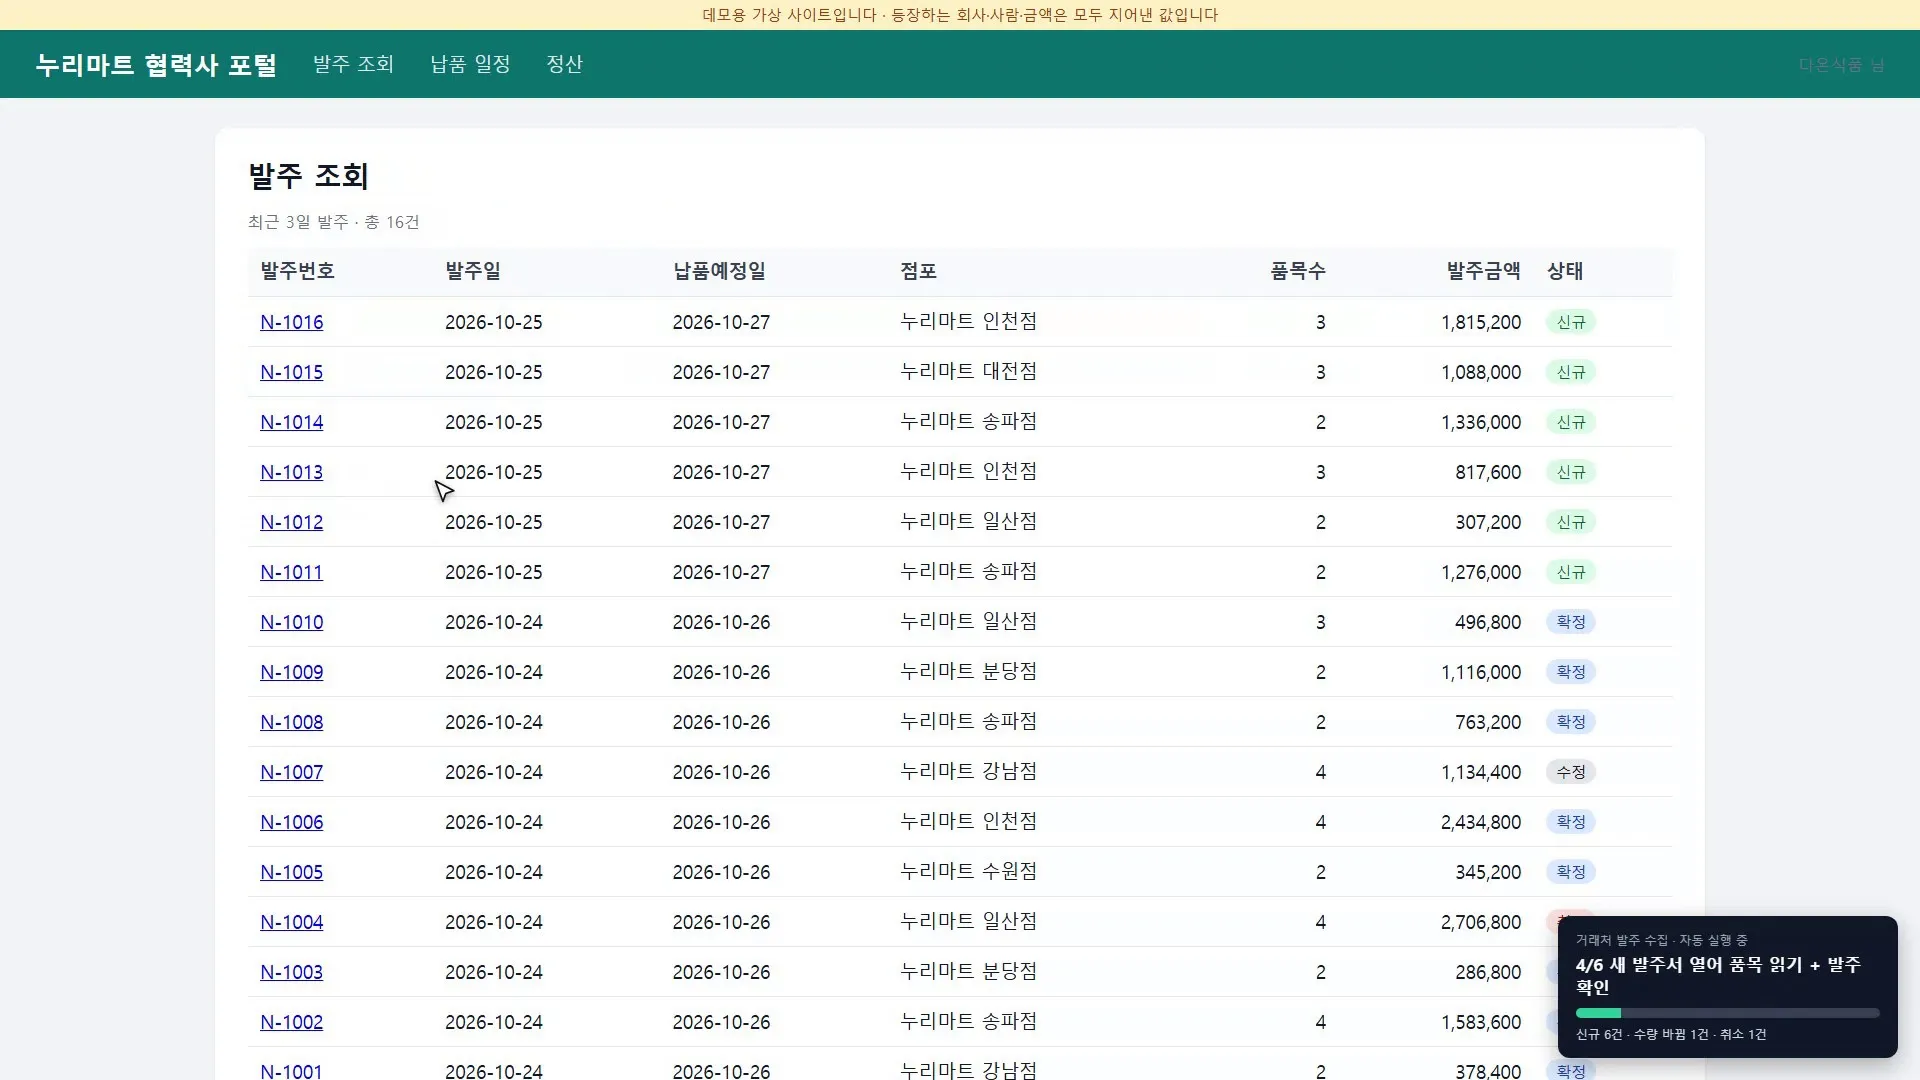Click the 발주번호 column header
This screenshot has height=1080, width=1920.
[x=297, y=271]
